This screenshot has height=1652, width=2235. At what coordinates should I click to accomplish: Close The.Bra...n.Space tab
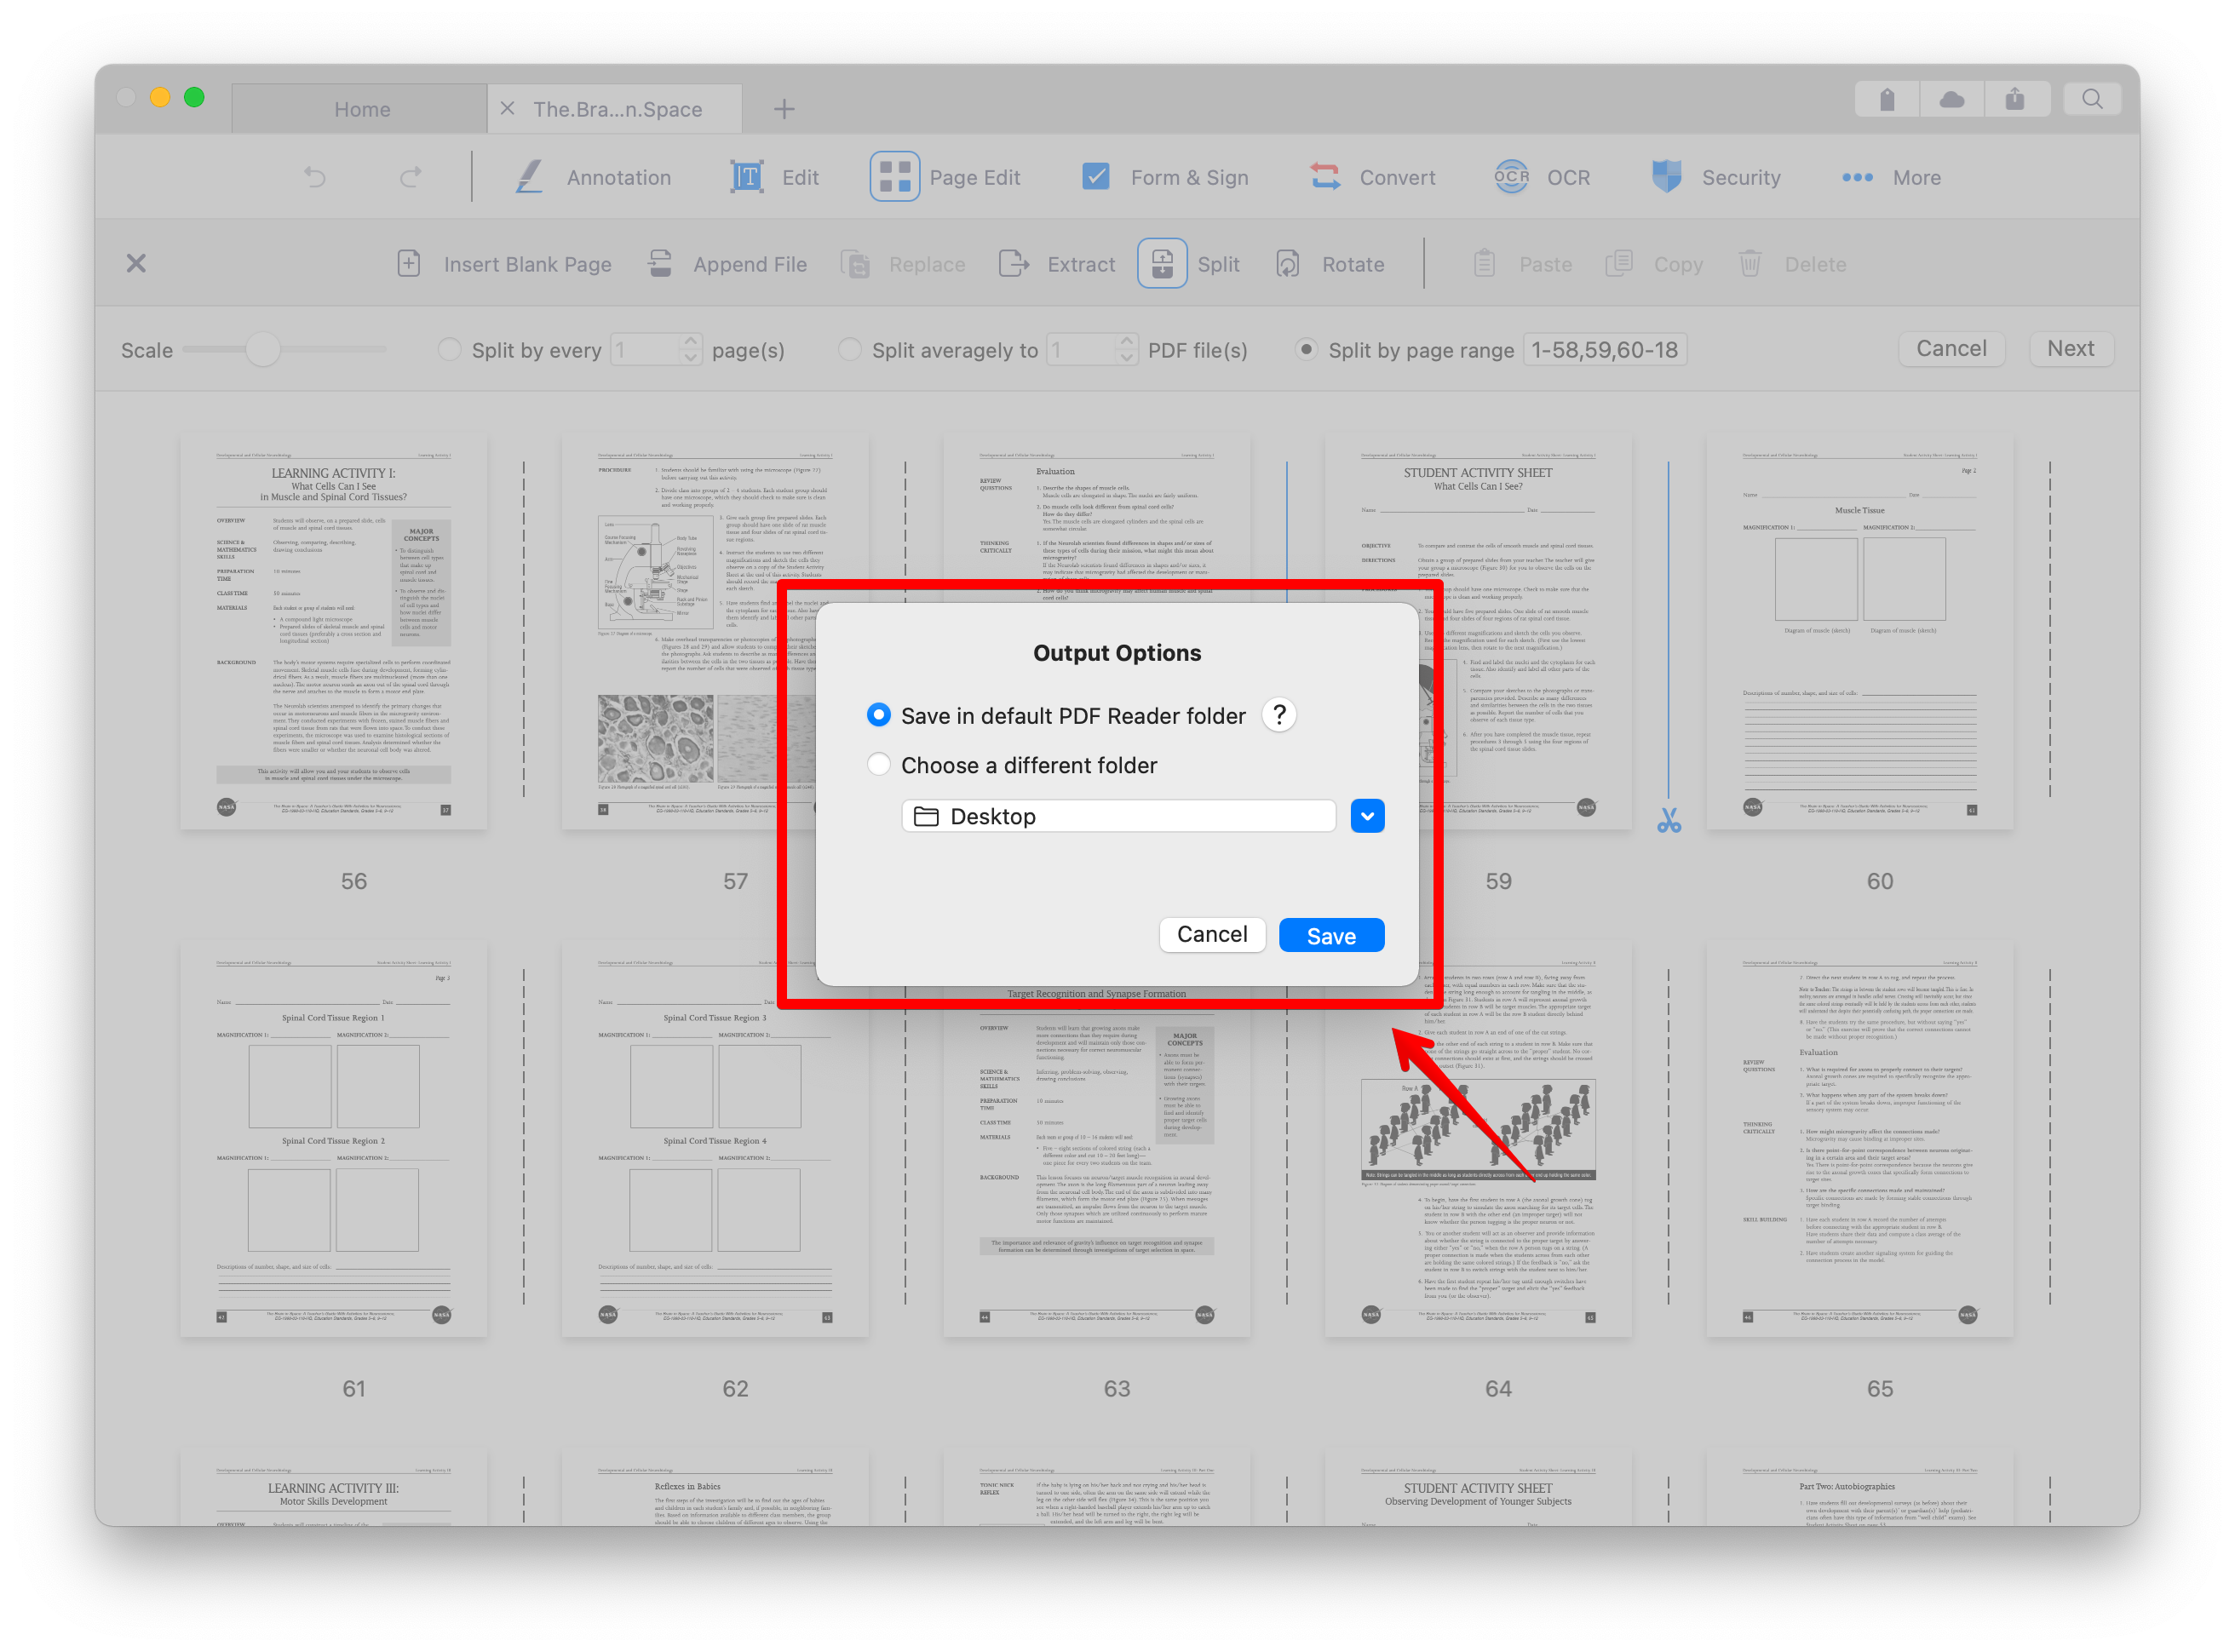[x=508, y=108]
